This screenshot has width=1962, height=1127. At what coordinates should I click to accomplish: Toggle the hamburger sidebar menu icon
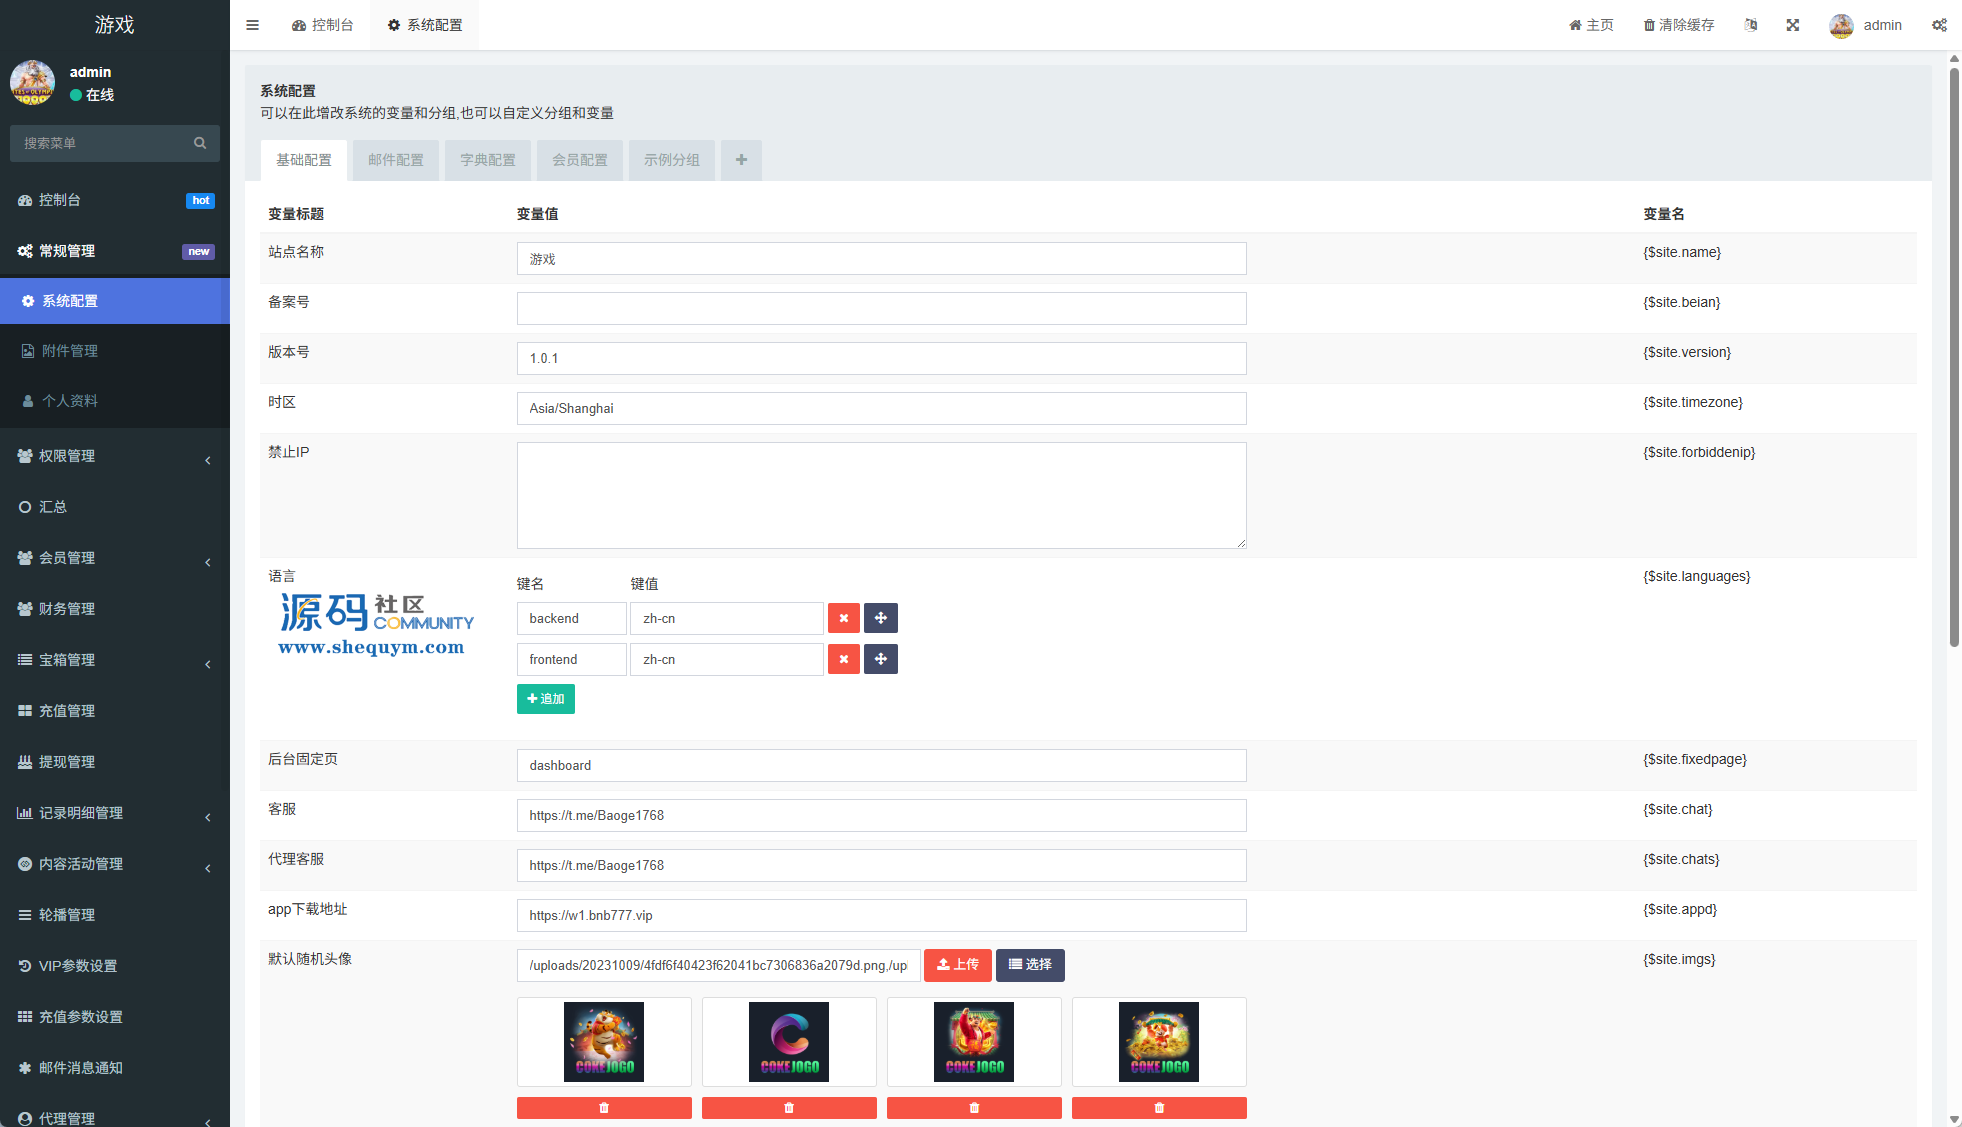point(252,25)
